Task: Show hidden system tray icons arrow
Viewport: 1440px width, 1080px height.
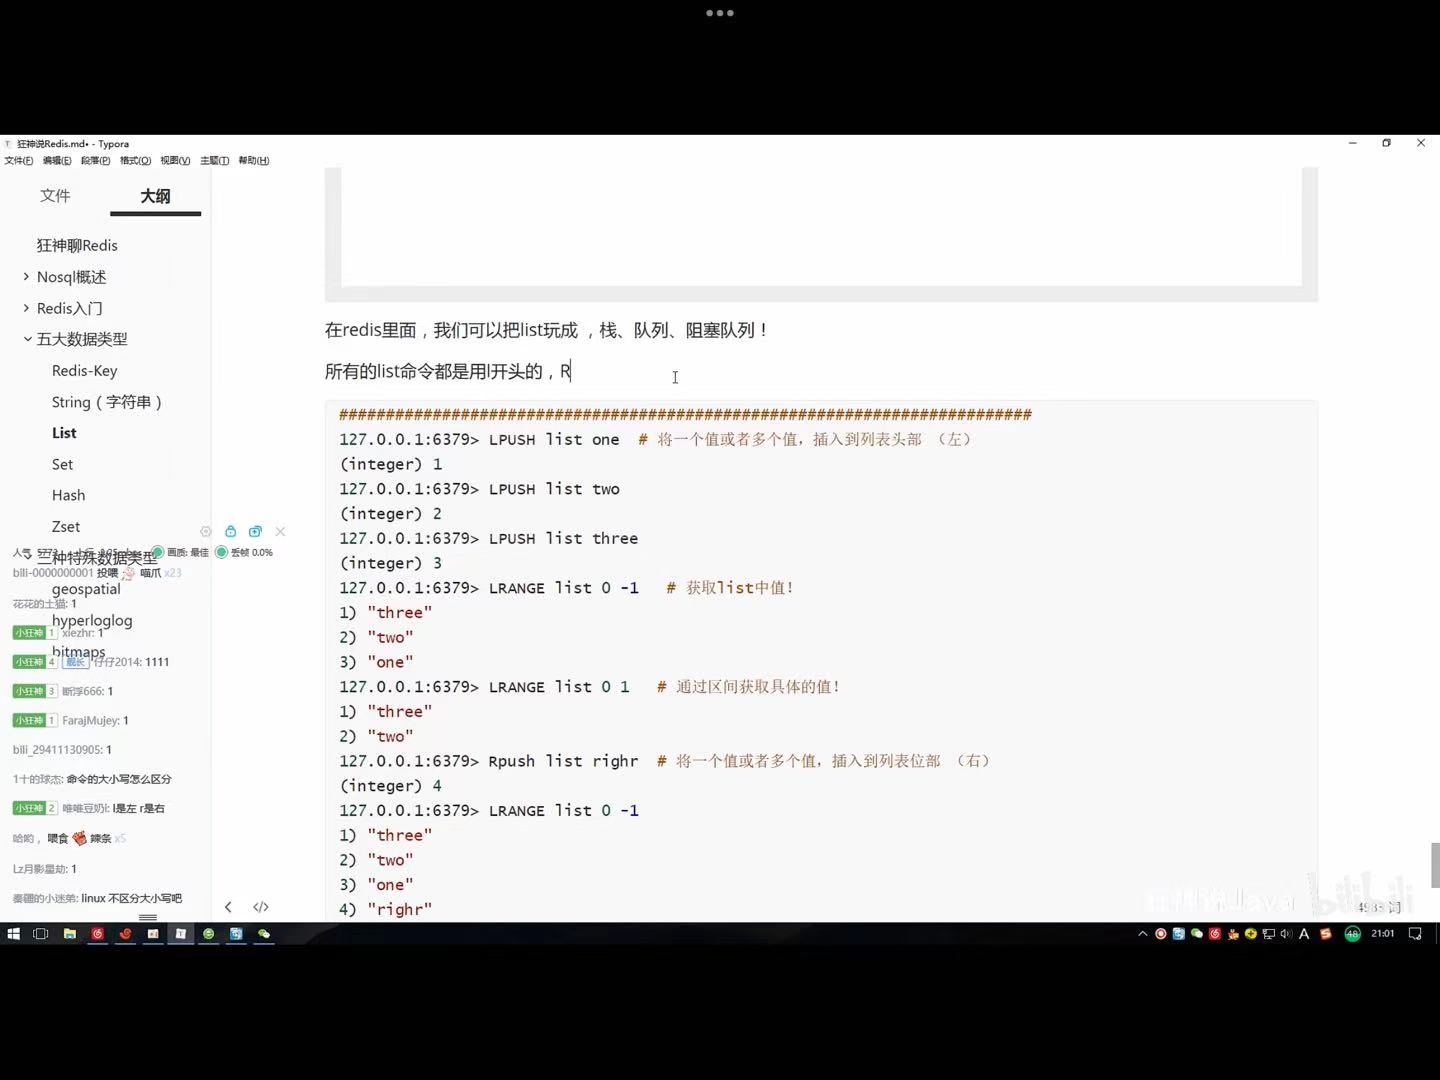Action: tap(1143, 934)
